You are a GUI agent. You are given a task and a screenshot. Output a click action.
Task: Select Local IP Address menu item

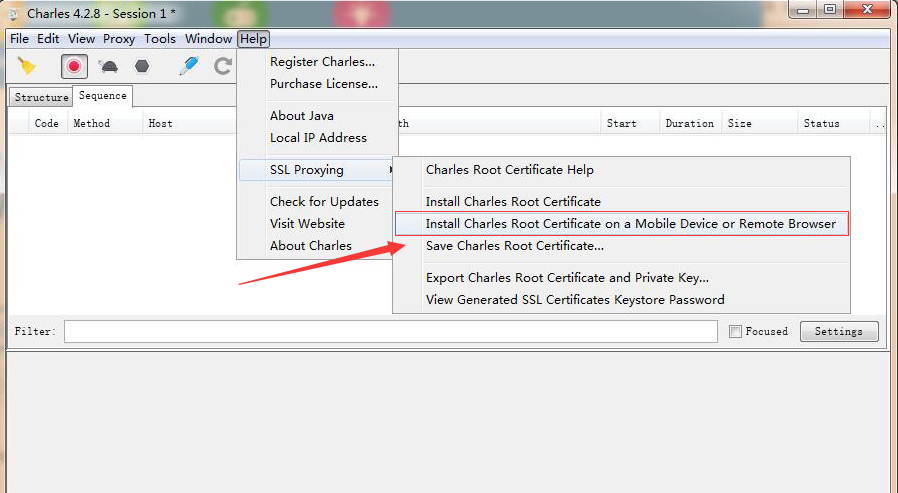[x=318, y=138]
